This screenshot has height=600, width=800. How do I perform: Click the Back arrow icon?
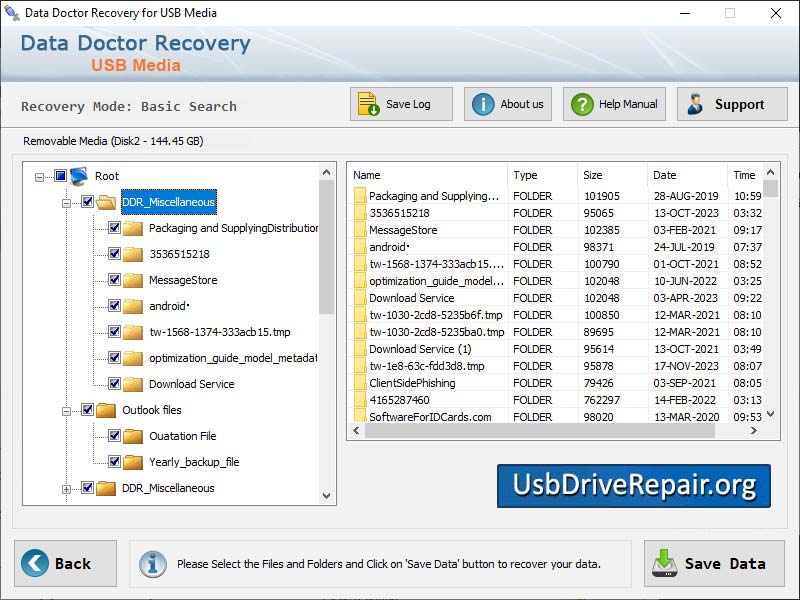point(36,563)
